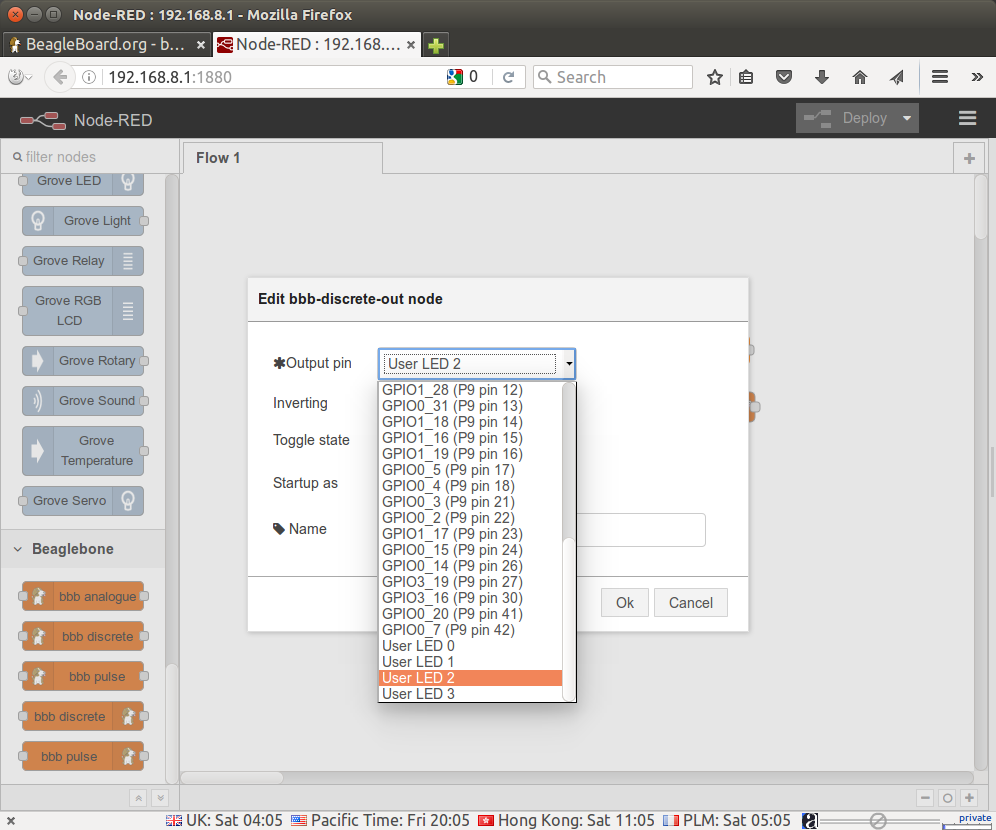Switch to the Flow 1 tab
The width and height of the screenshot is (996, 830).
pyautogui.click(x=283, y=158)
